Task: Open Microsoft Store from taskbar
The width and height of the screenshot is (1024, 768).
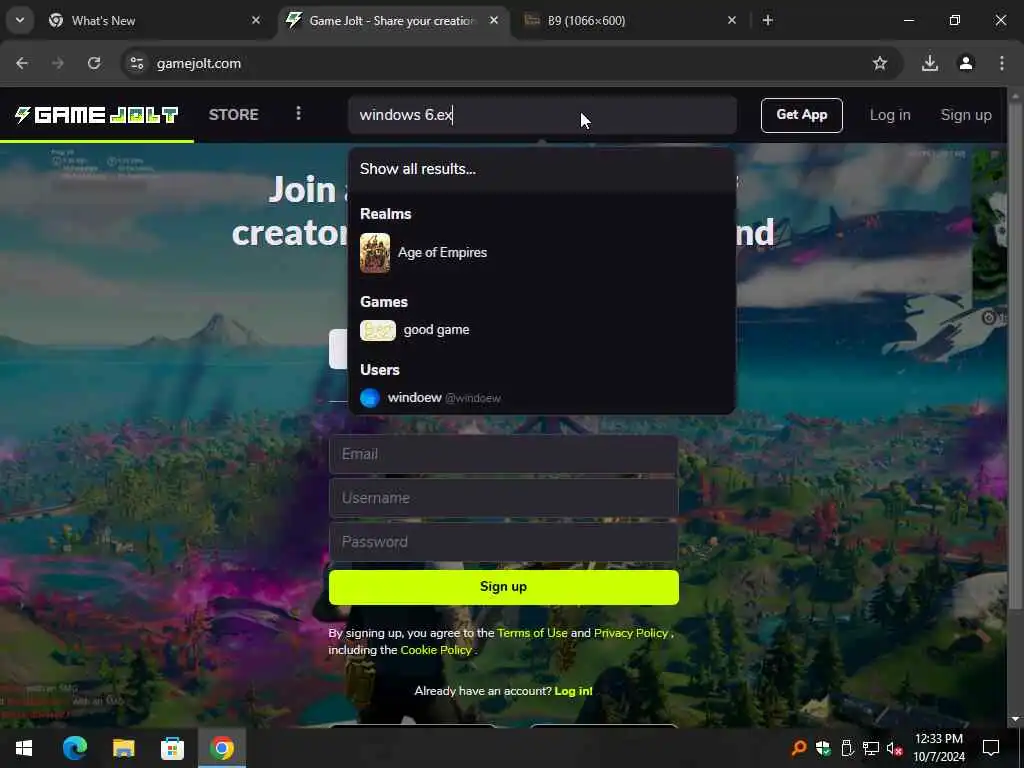Action: [172, 748]
